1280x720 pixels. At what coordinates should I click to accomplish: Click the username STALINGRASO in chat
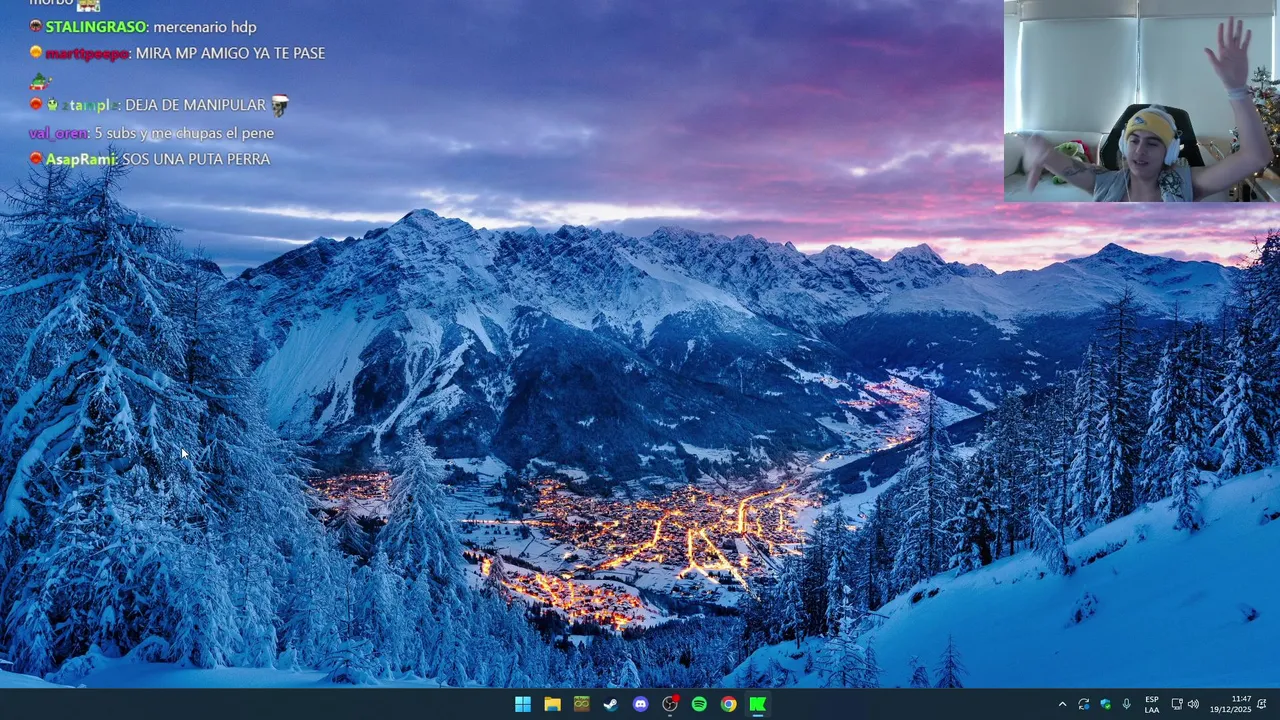(96, 27)
